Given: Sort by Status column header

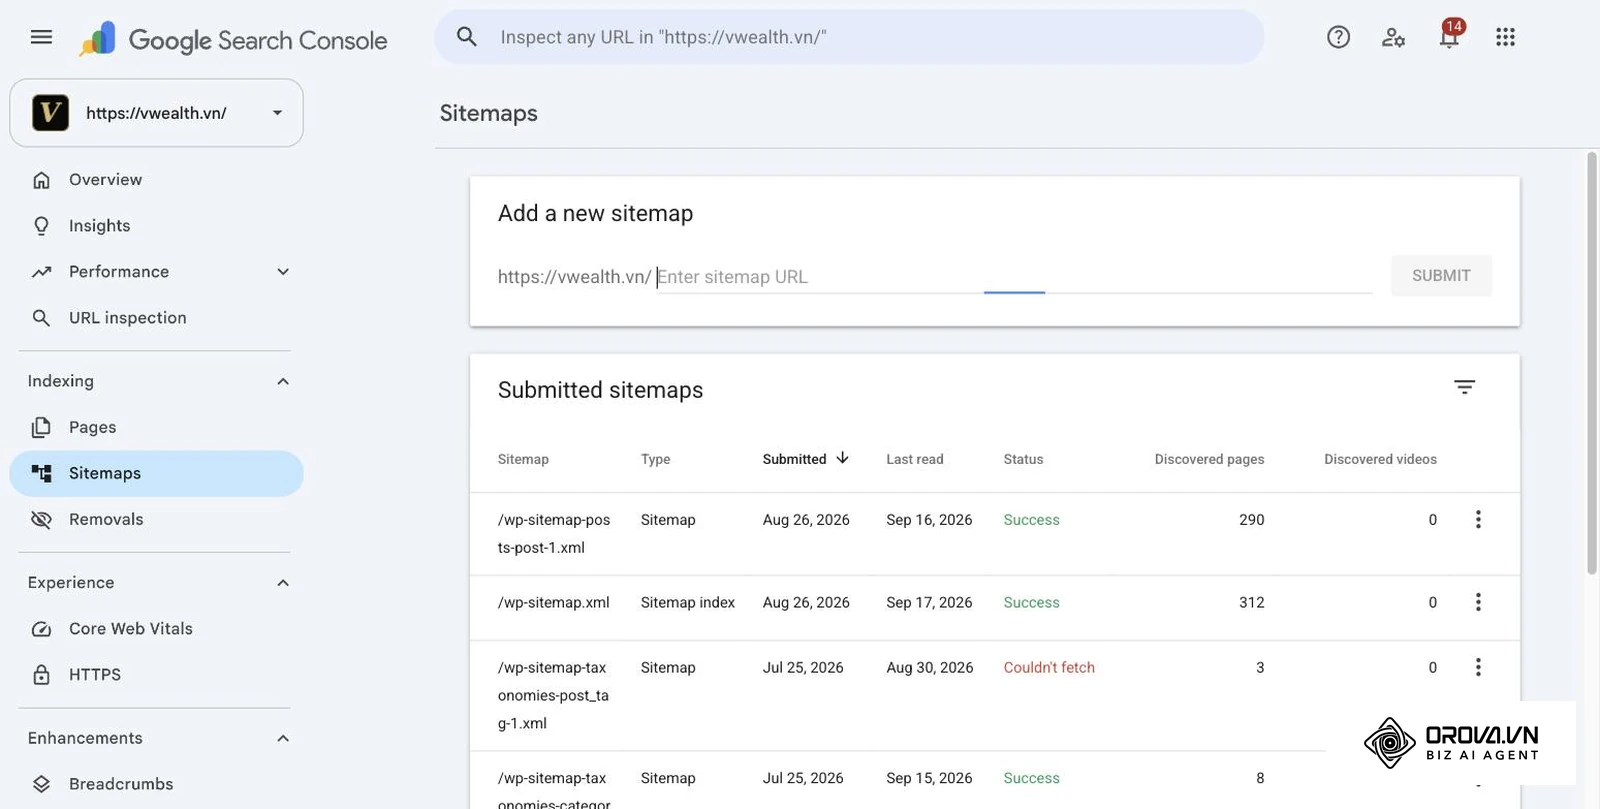Looking at the screenshot, I should pos(1023,459).
